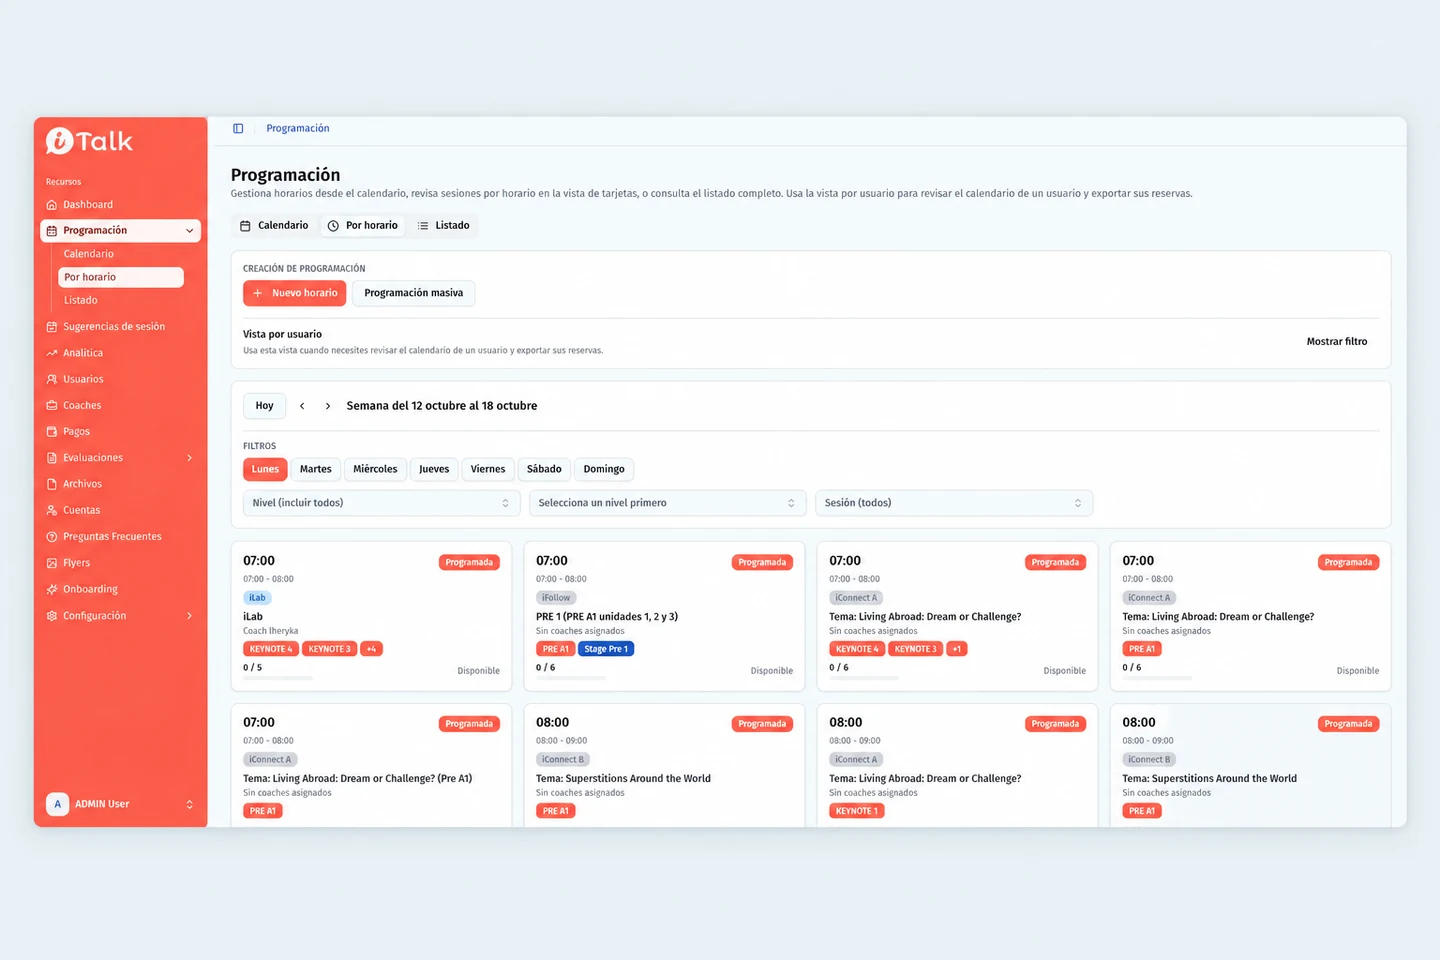Switch to the Listado tab
The width and height of the screenshot is (1440, 960).
click(443, 226)
